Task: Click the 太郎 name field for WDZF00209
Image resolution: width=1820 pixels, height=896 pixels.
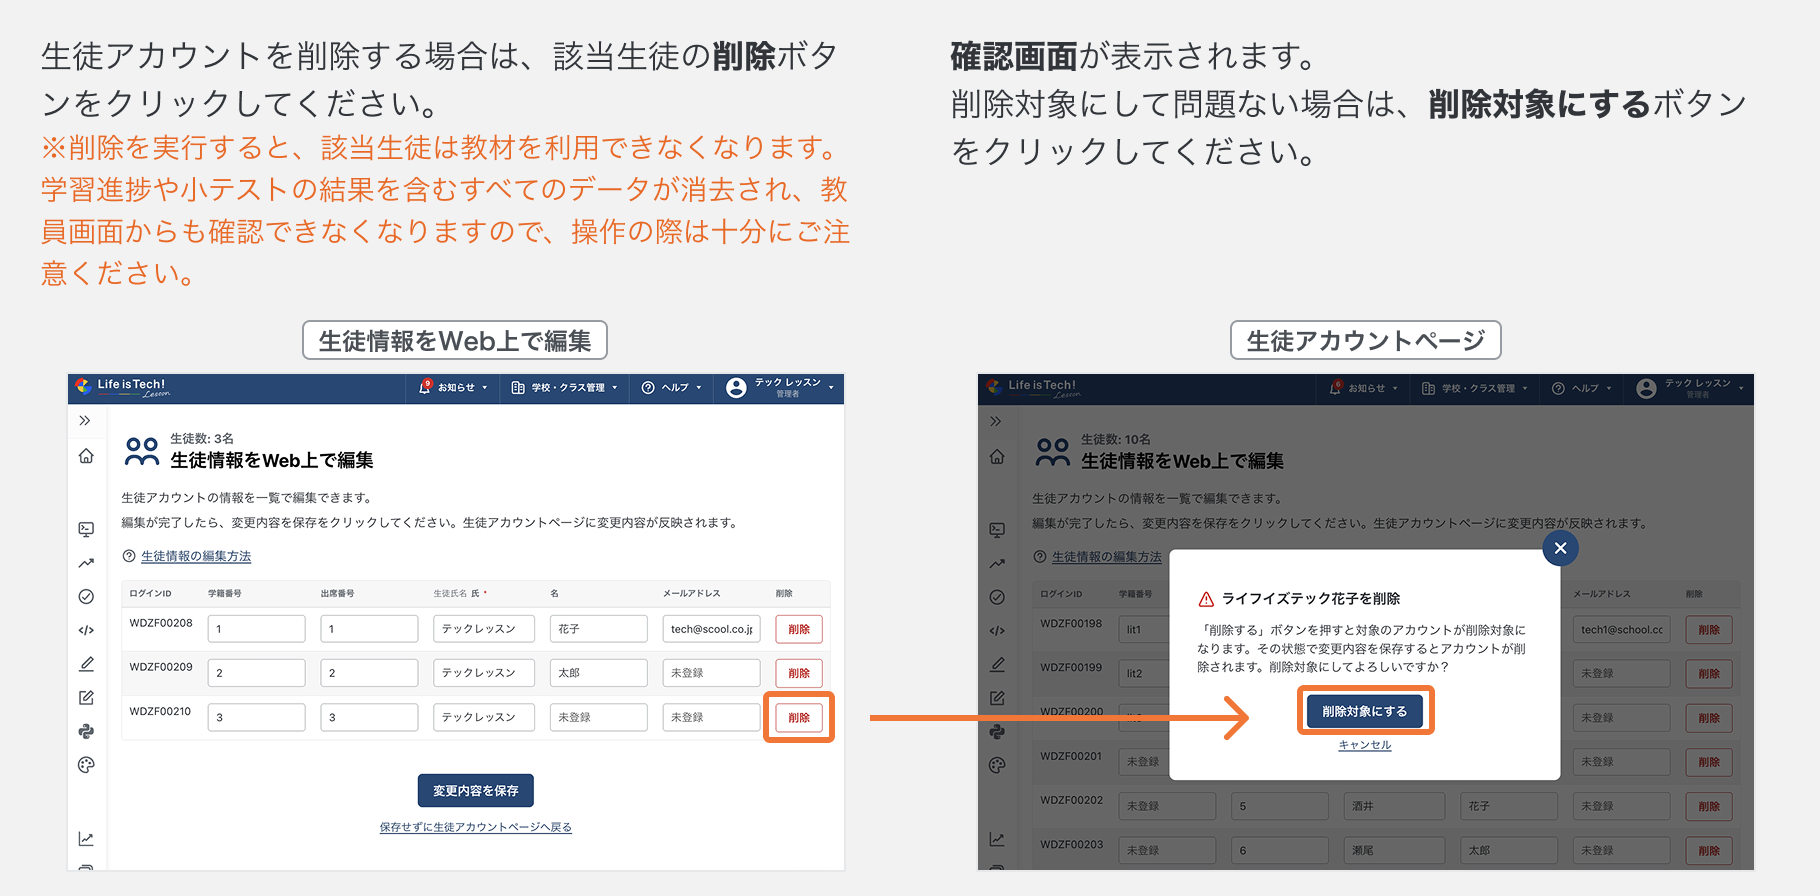Action: click(598, 673)
